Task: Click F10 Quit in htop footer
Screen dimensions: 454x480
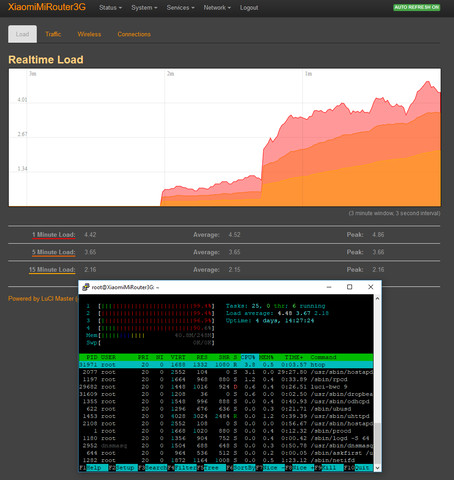Action: (x=358, y=468)
